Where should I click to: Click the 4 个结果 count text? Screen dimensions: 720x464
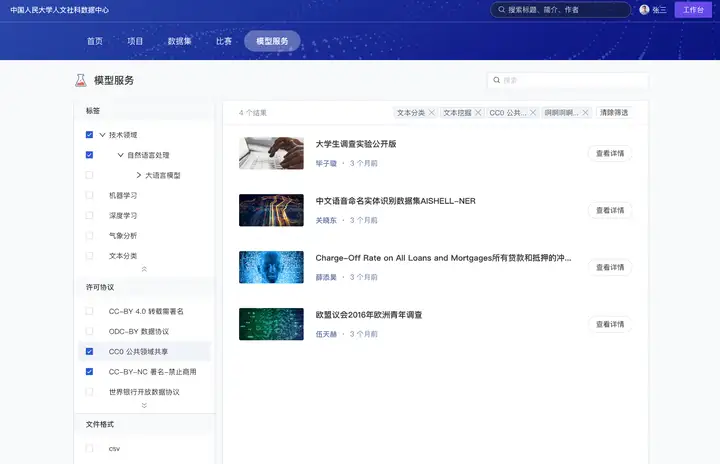253,113
